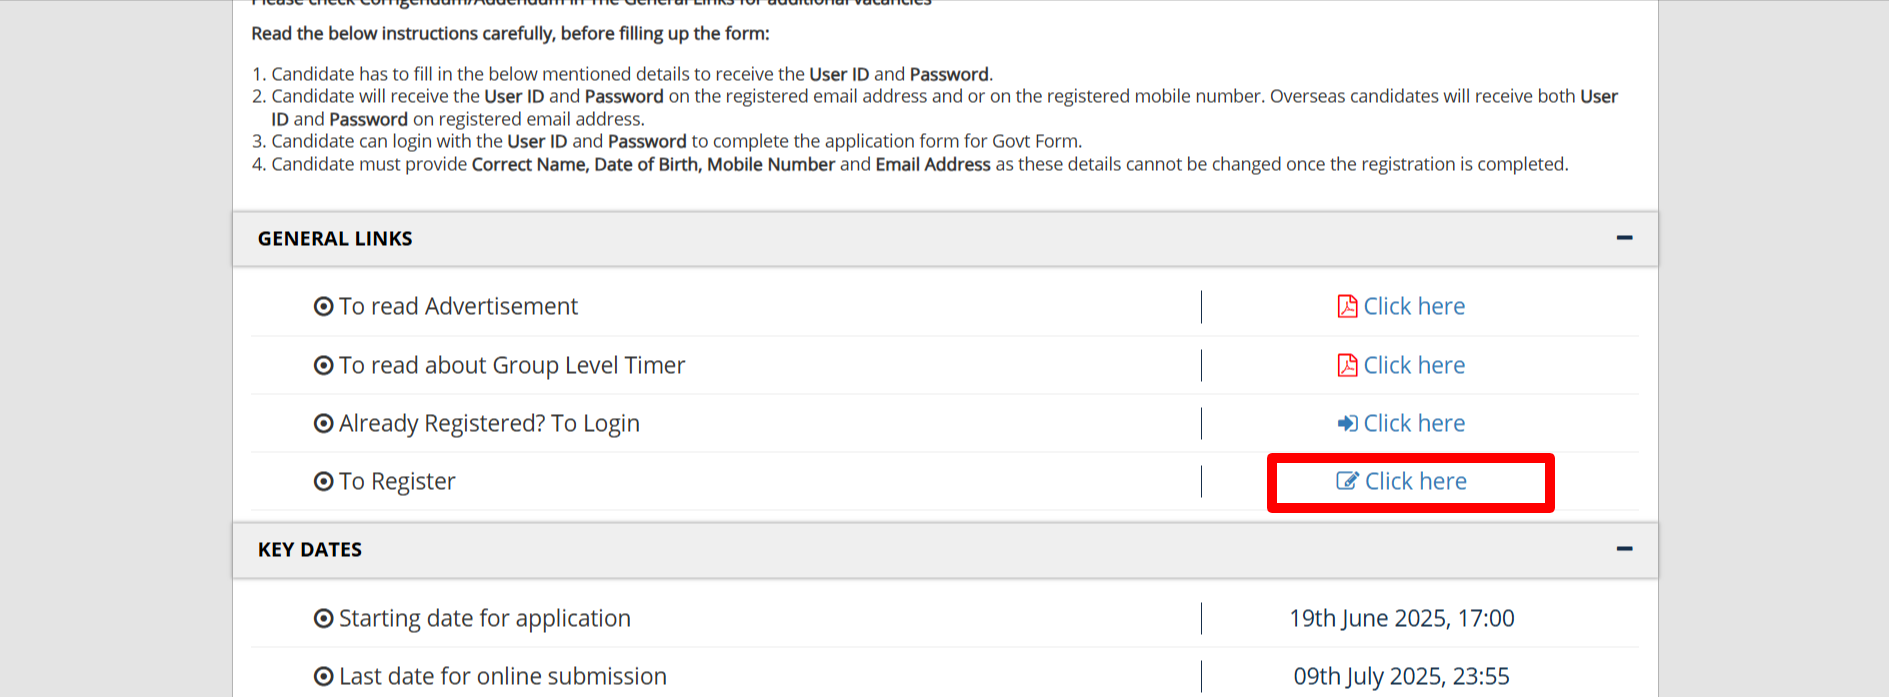Open the Advertisement 'Click here' link text
The height and width of the screenshot is (697, 1889).
click(x=1414, y=306)
